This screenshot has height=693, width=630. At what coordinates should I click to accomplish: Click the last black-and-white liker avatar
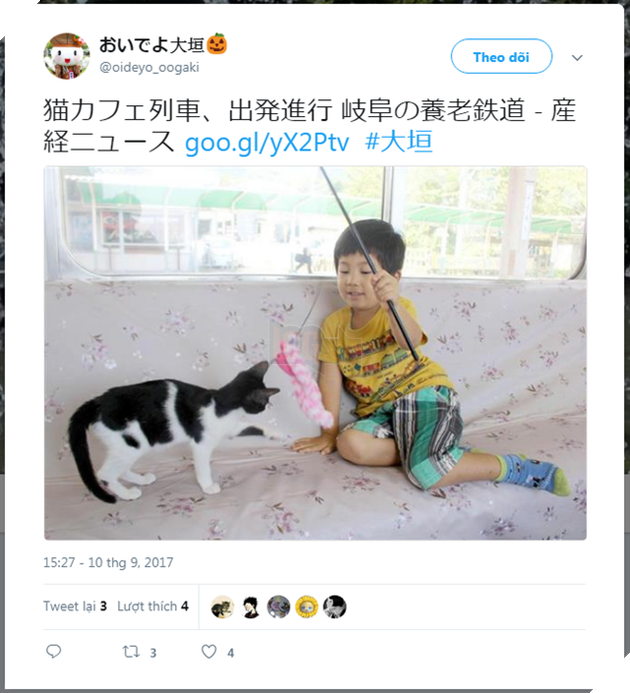click(x=335, y=607)
